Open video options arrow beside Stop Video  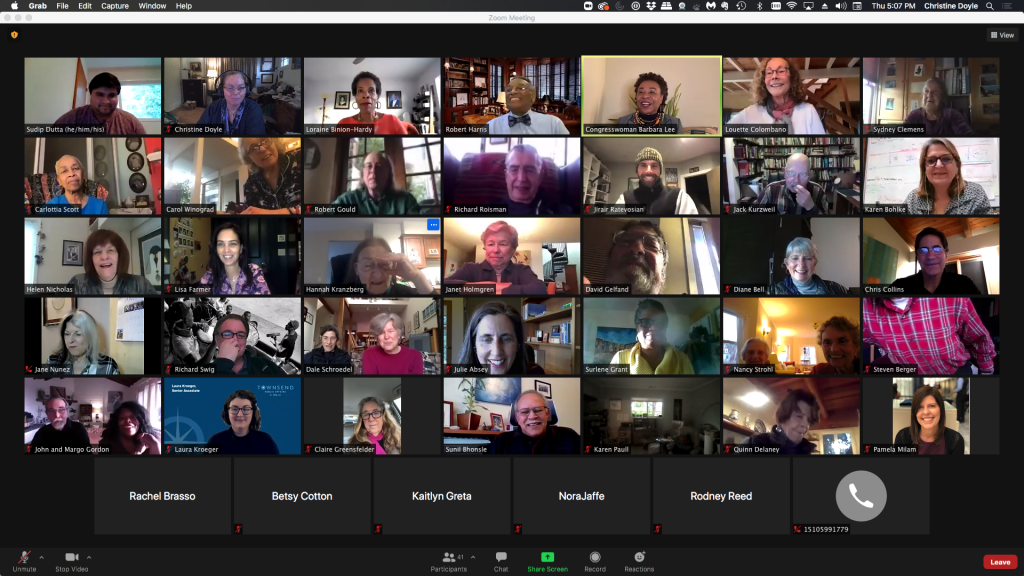click(89, 557)
